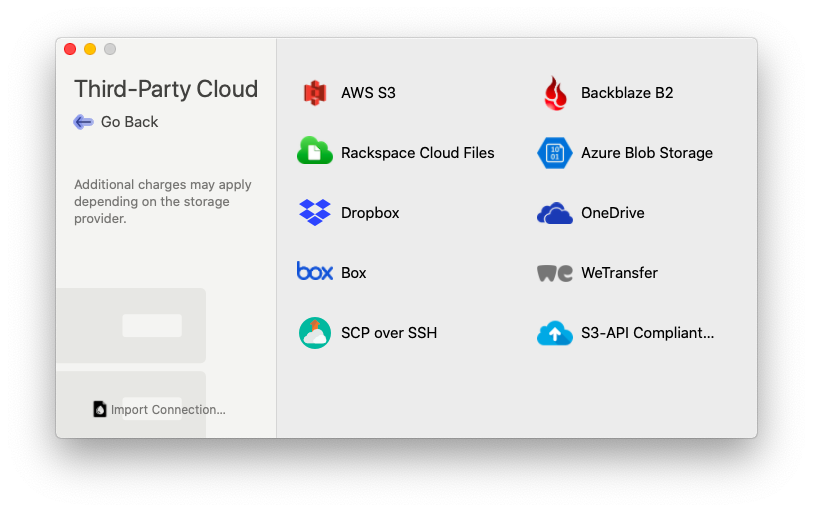Close the window with the red button
This screenshot has width=813, height=512.
[70, 49]
